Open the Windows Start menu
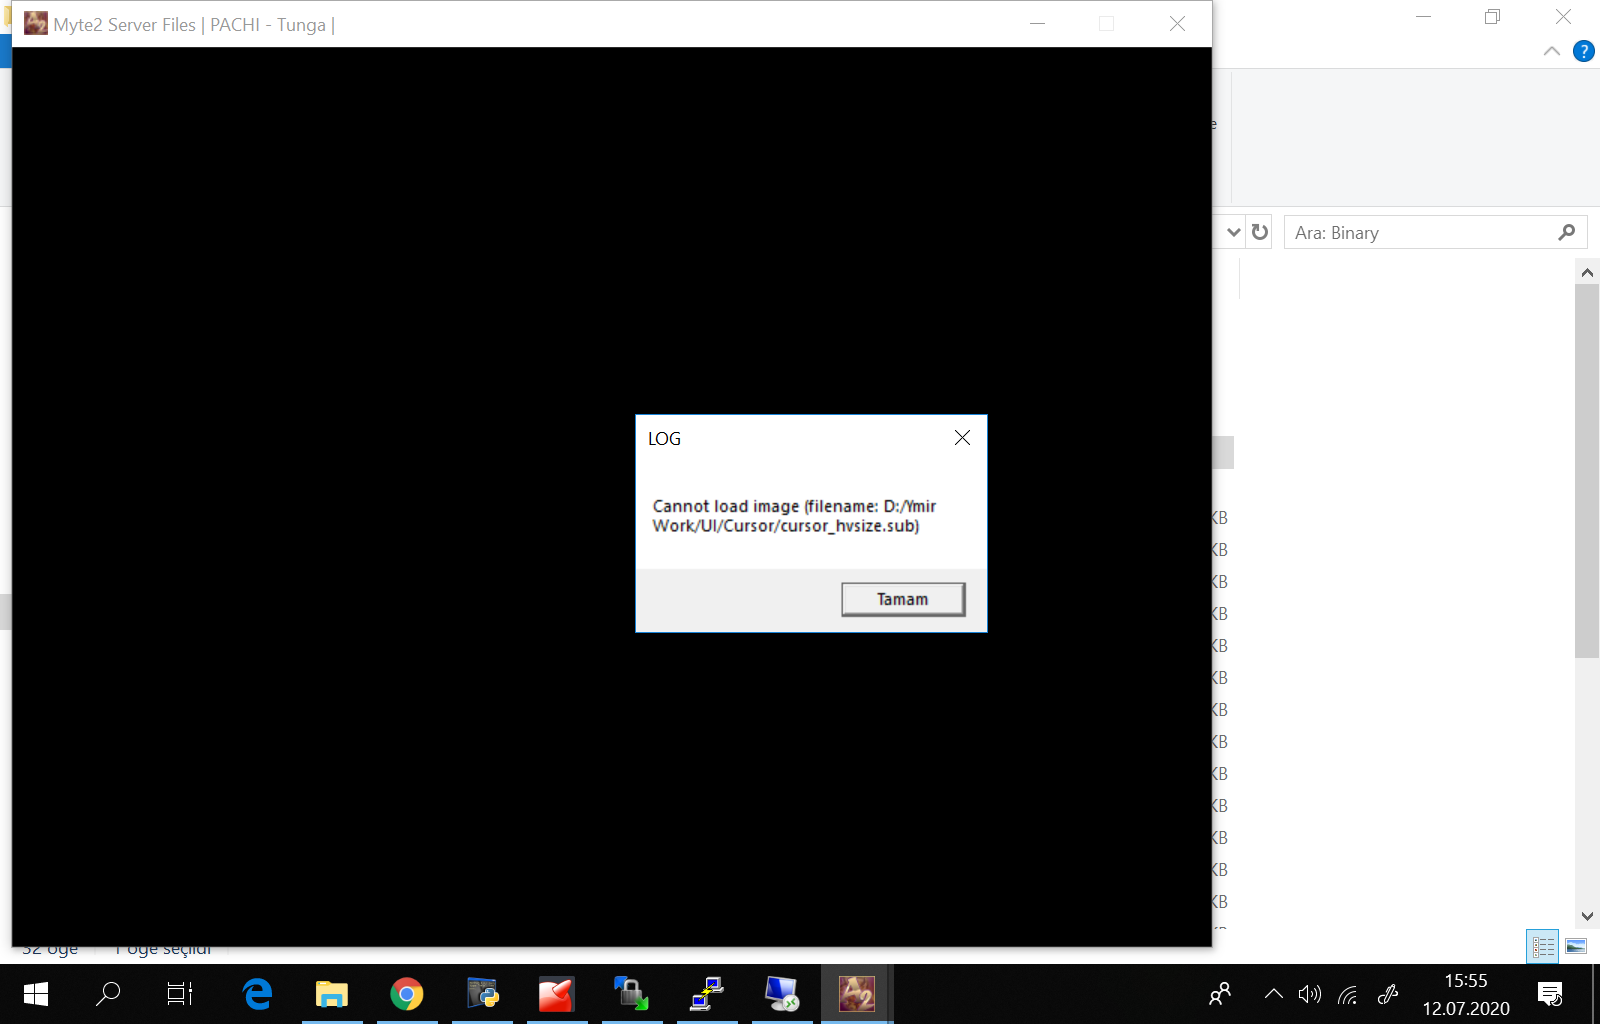The width and height of the screenshot is (1600, 1024). (36, 994)
